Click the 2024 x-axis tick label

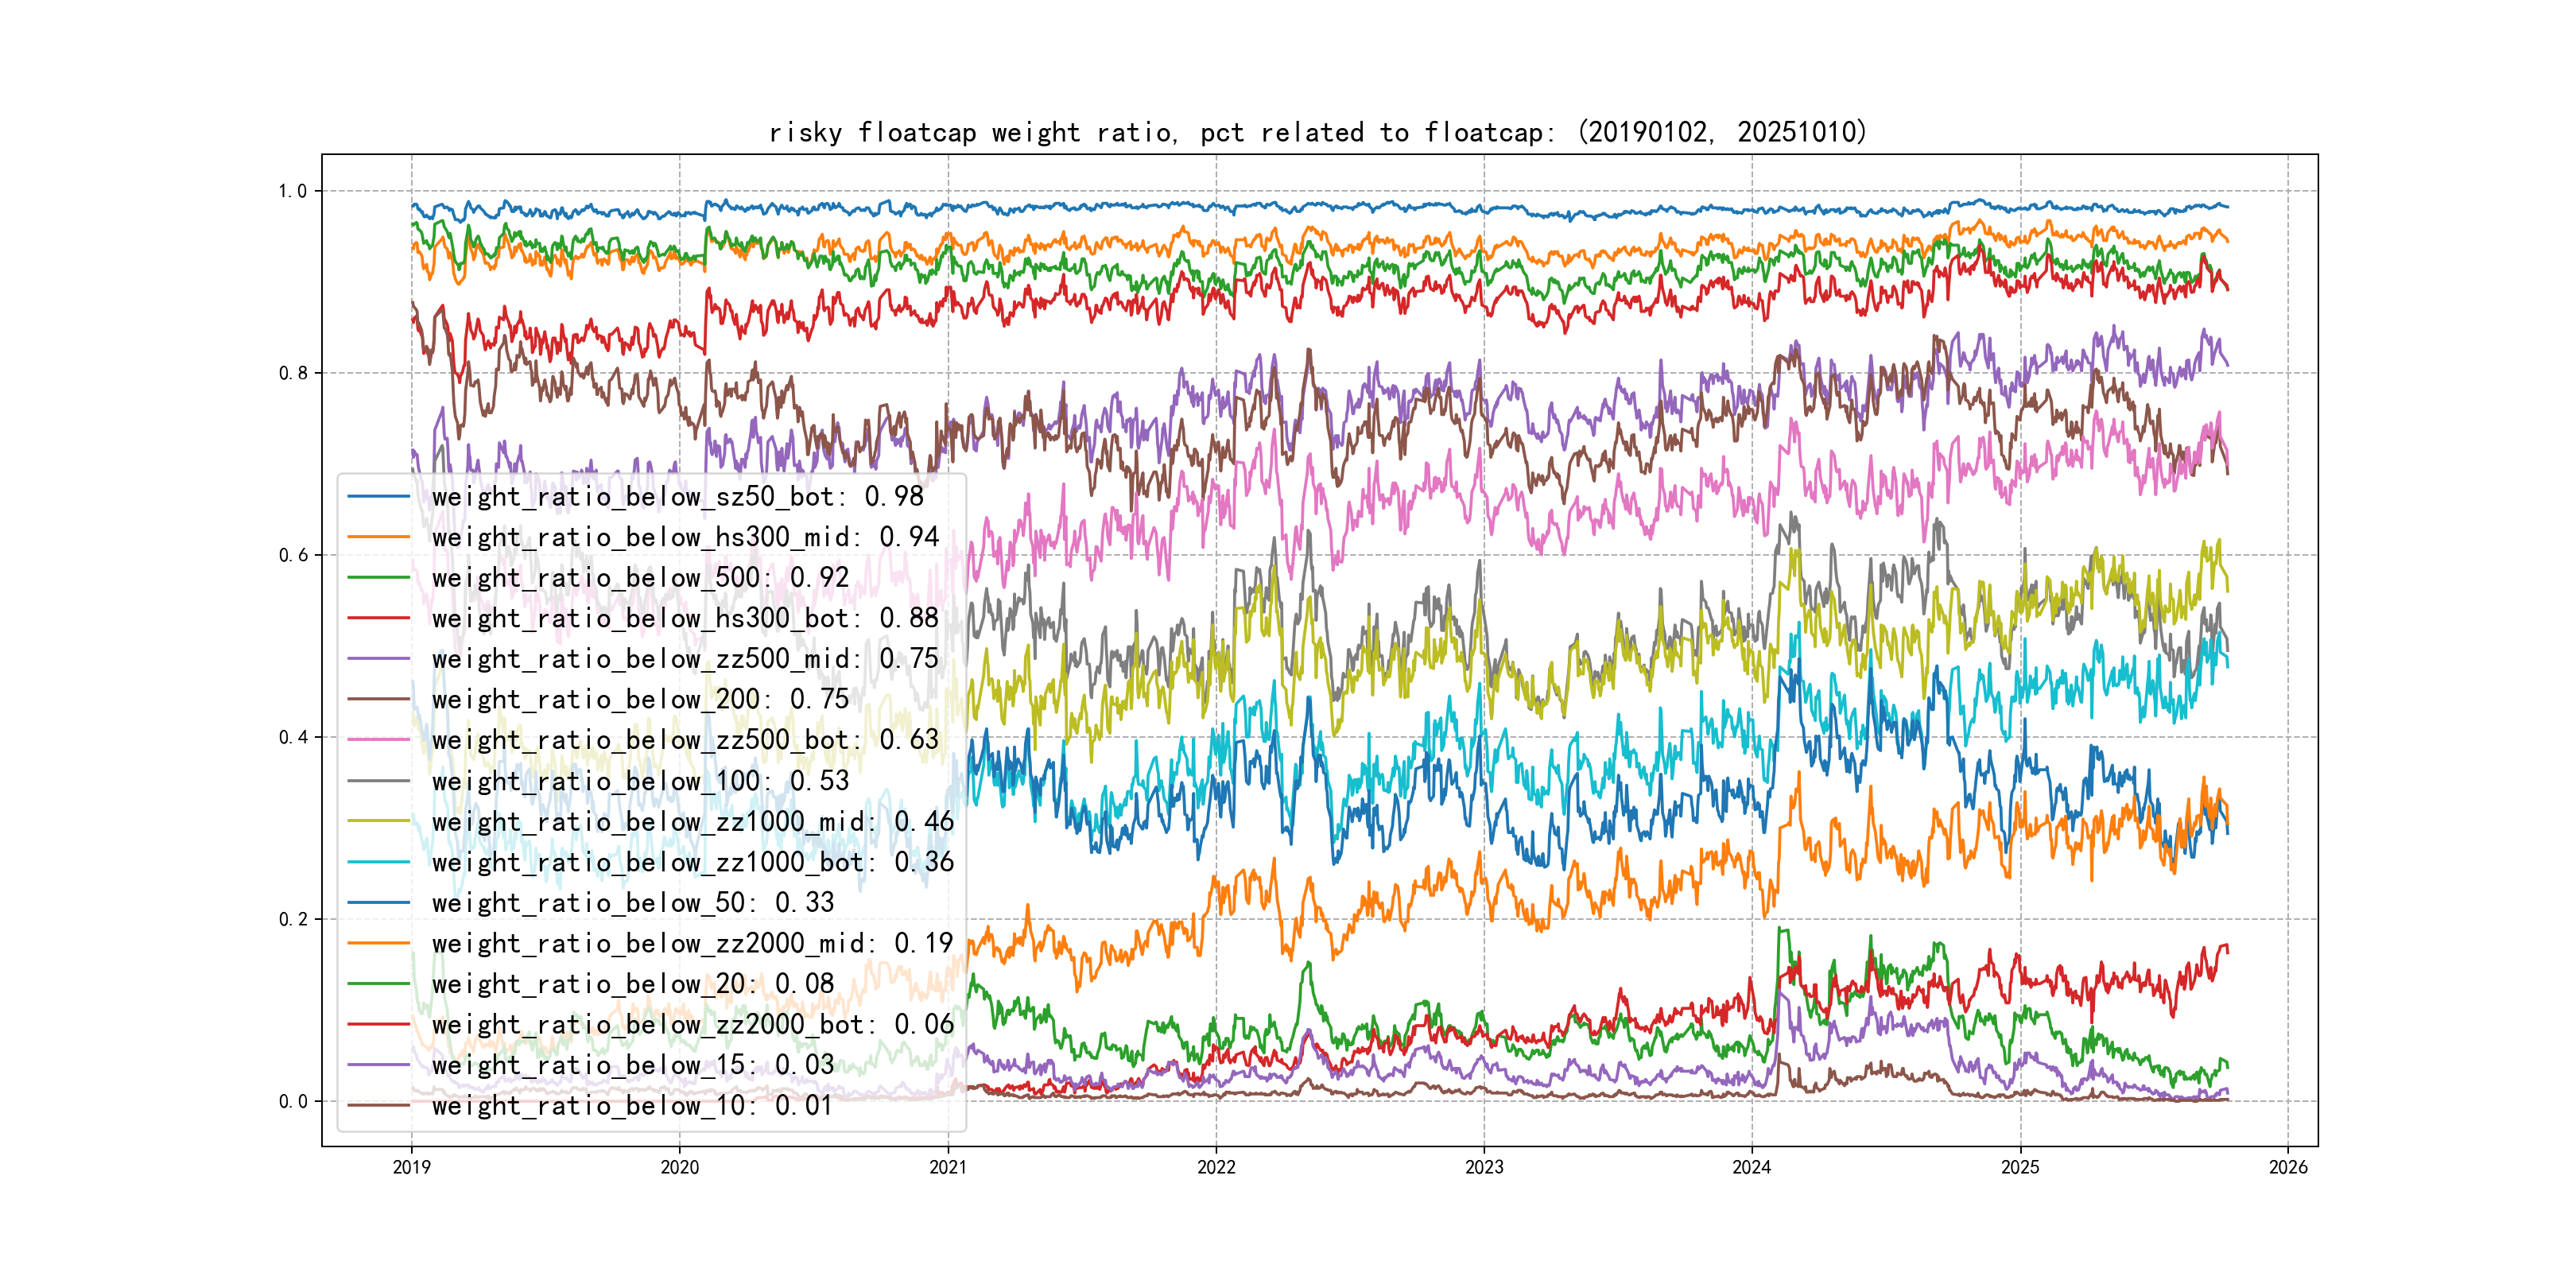(1752, 1167)
